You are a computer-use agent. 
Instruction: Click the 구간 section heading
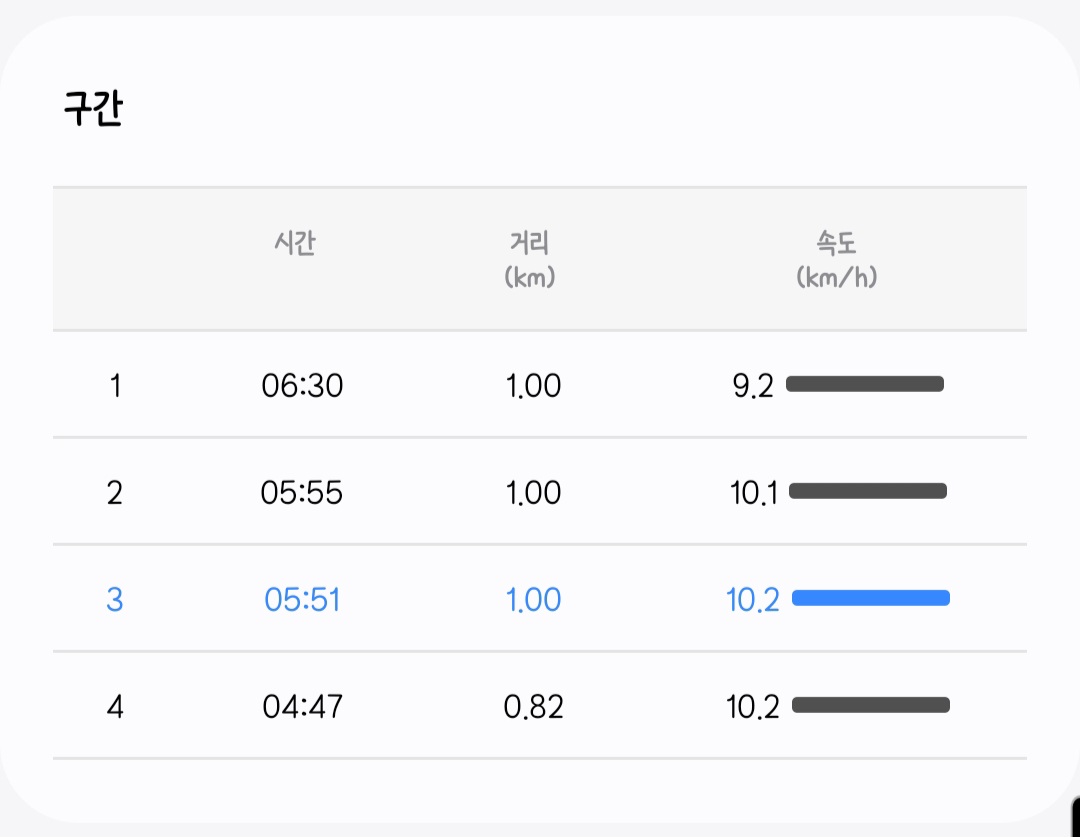(x=93, y=108)
